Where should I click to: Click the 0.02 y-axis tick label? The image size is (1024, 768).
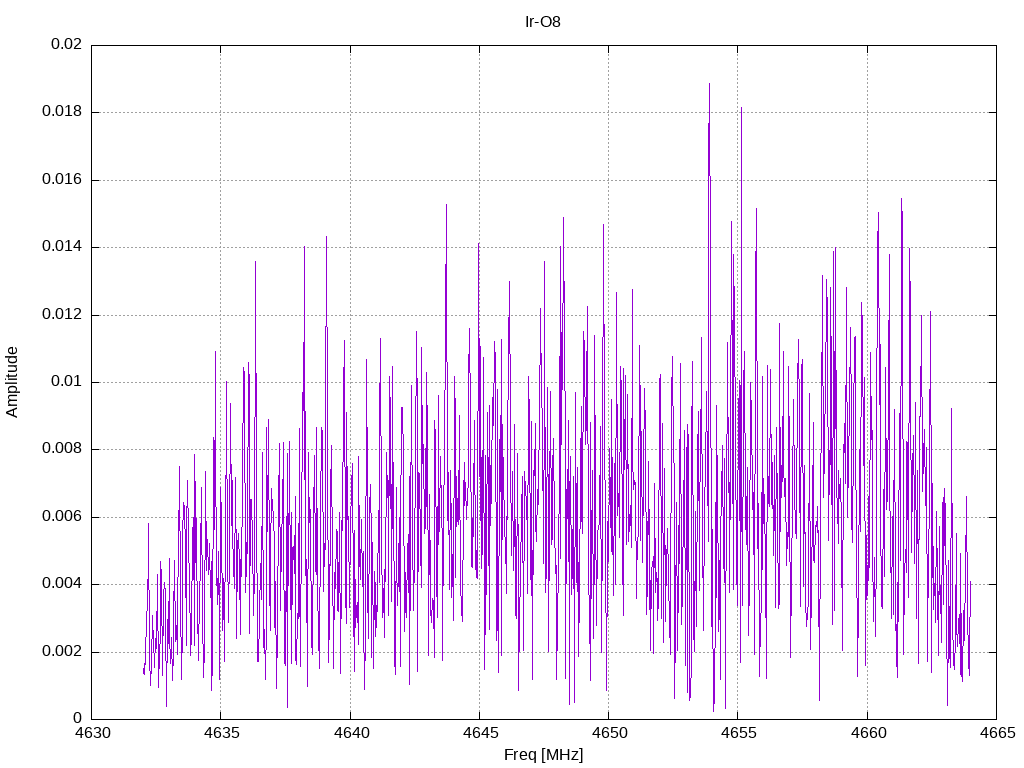(x=67, y=44)
